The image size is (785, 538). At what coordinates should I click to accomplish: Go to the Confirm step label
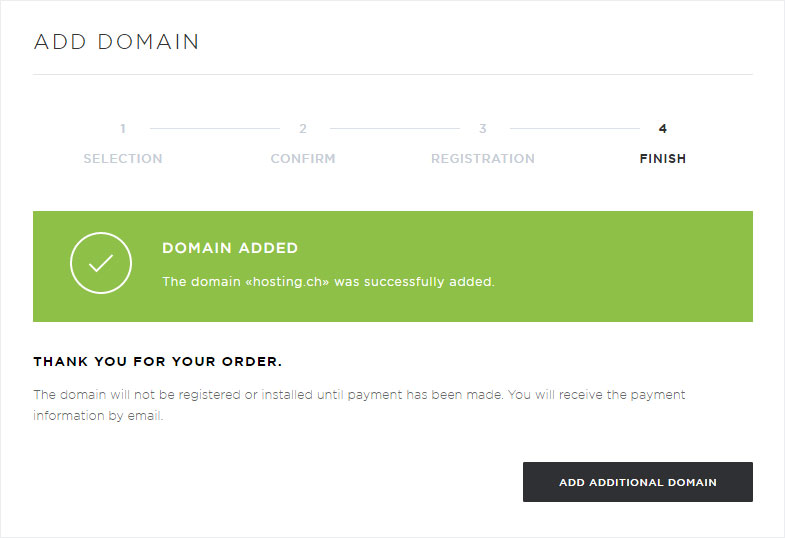[303, 159]
